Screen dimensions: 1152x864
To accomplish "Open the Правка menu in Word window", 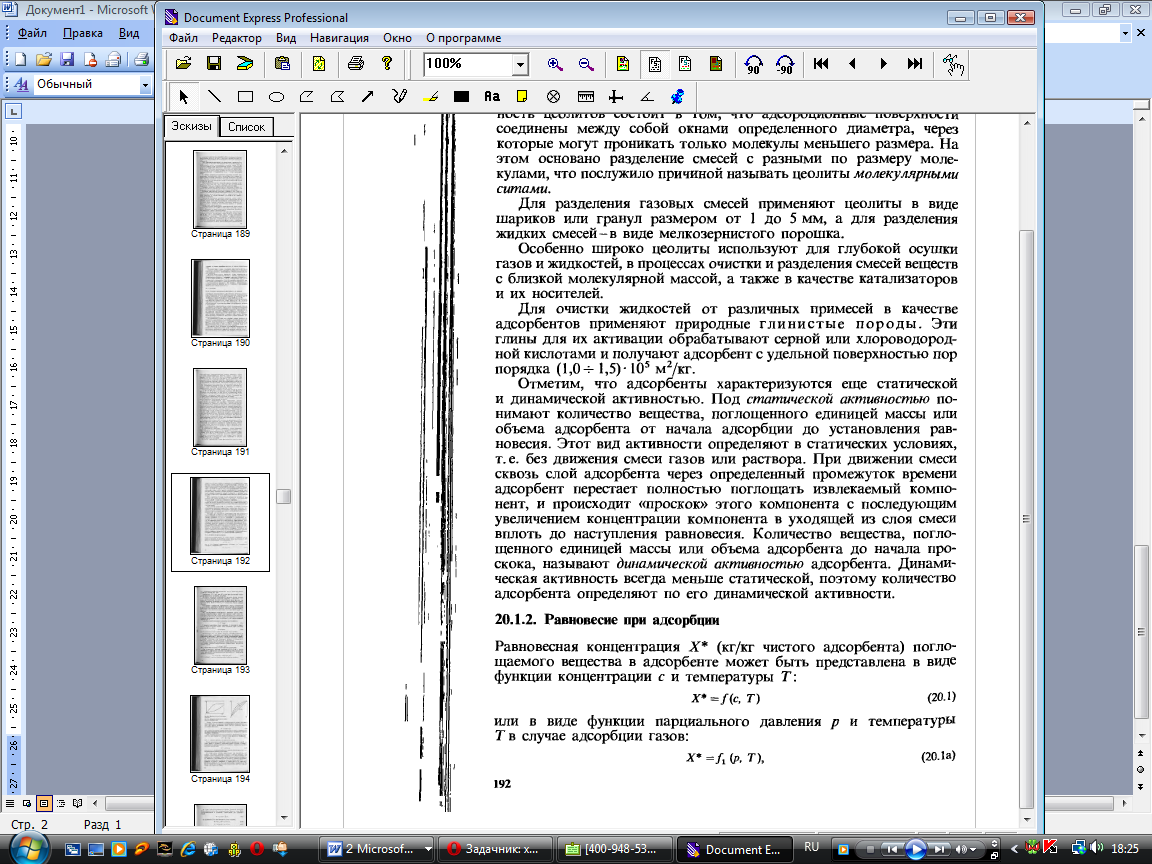I will pyautogui.click(x=82, y=33).
